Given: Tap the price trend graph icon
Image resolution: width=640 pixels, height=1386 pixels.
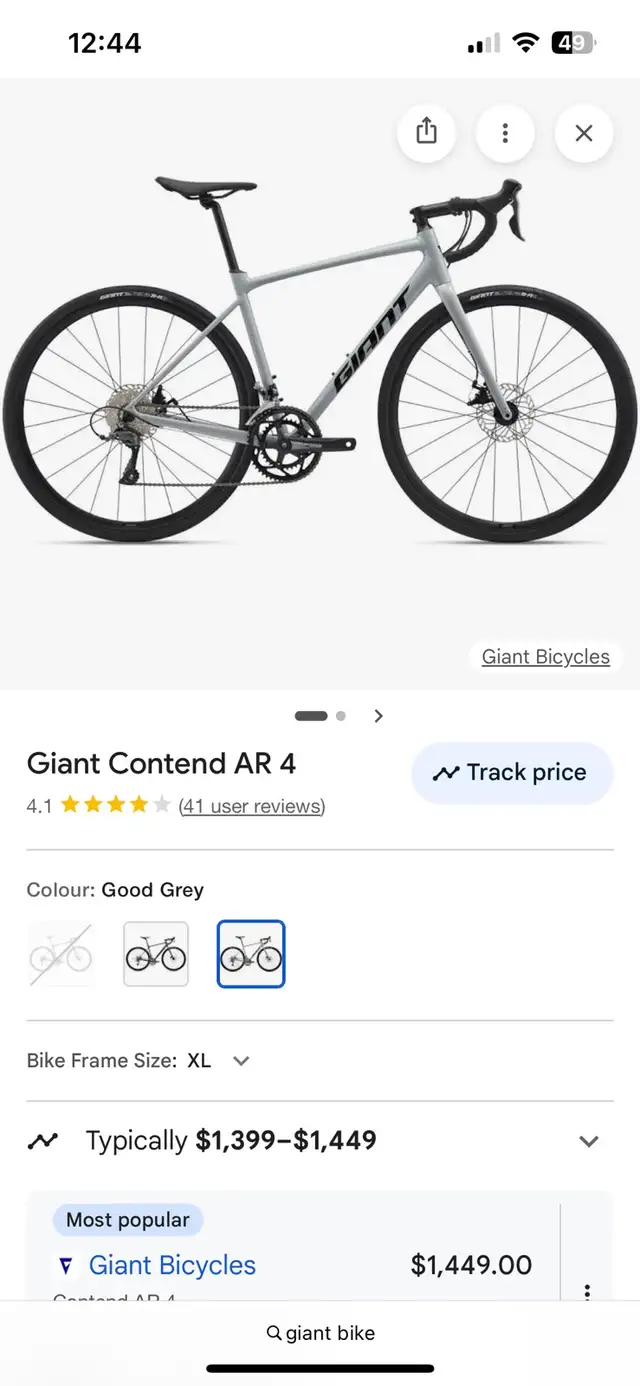Looking at the screenshot, I should pos(43,1141).
